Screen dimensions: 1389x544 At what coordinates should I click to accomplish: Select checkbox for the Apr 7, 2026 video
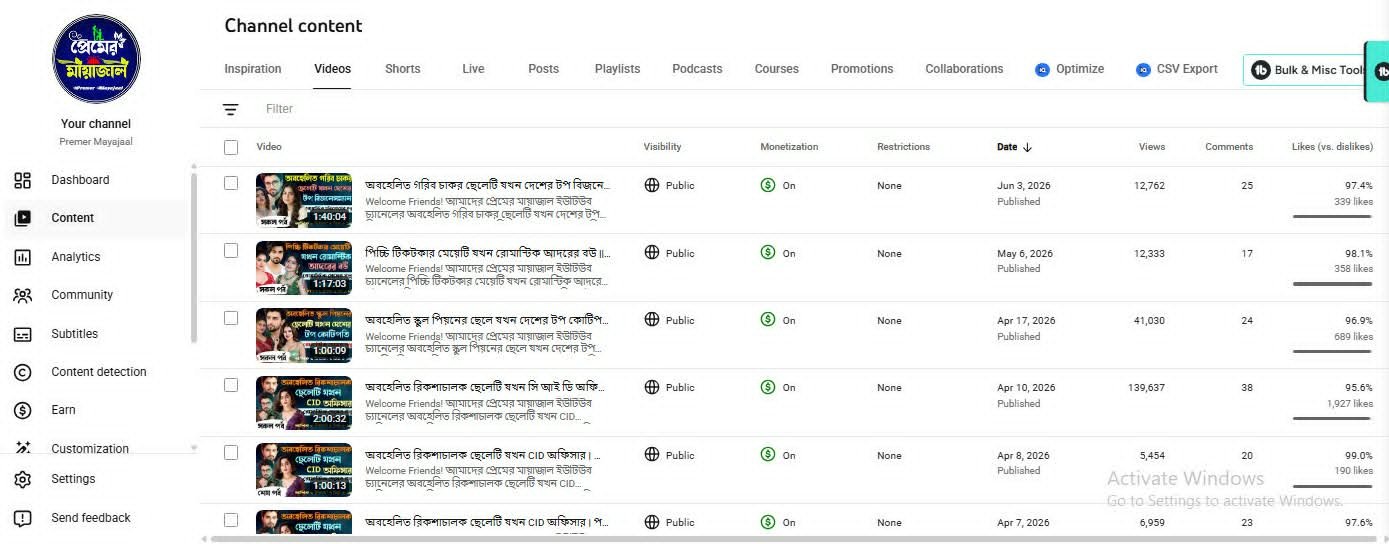click(x=231, y=520)
